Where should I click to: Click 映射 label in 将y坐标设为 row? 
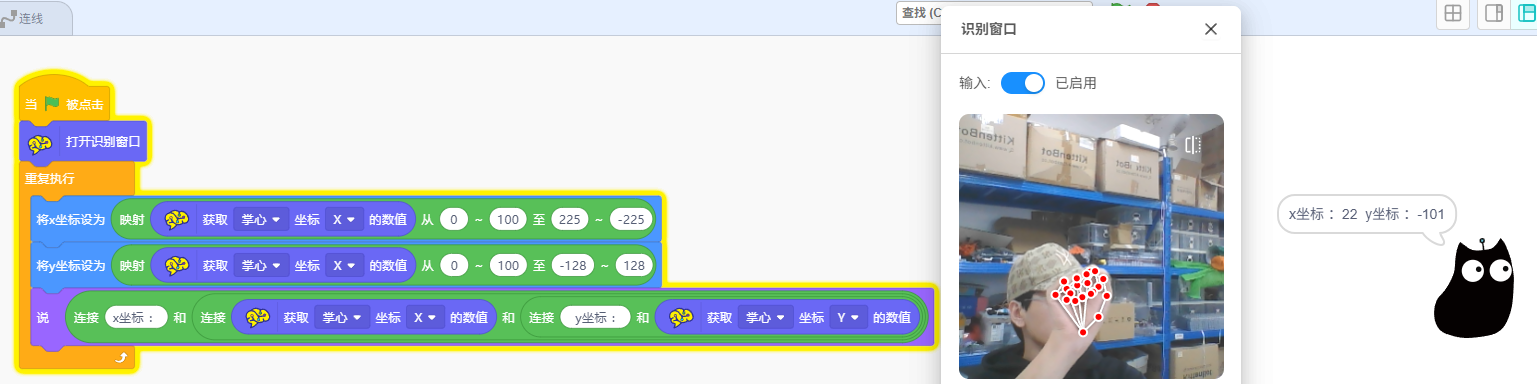(x=131, y=266)
